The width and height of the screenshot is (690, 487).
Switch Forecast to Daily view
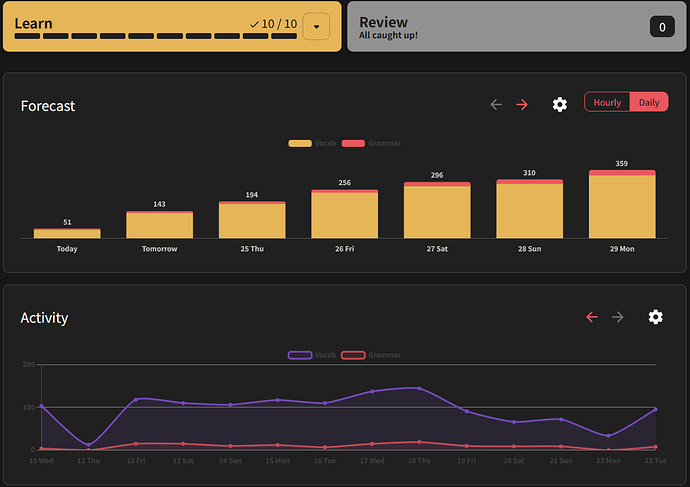649,102
